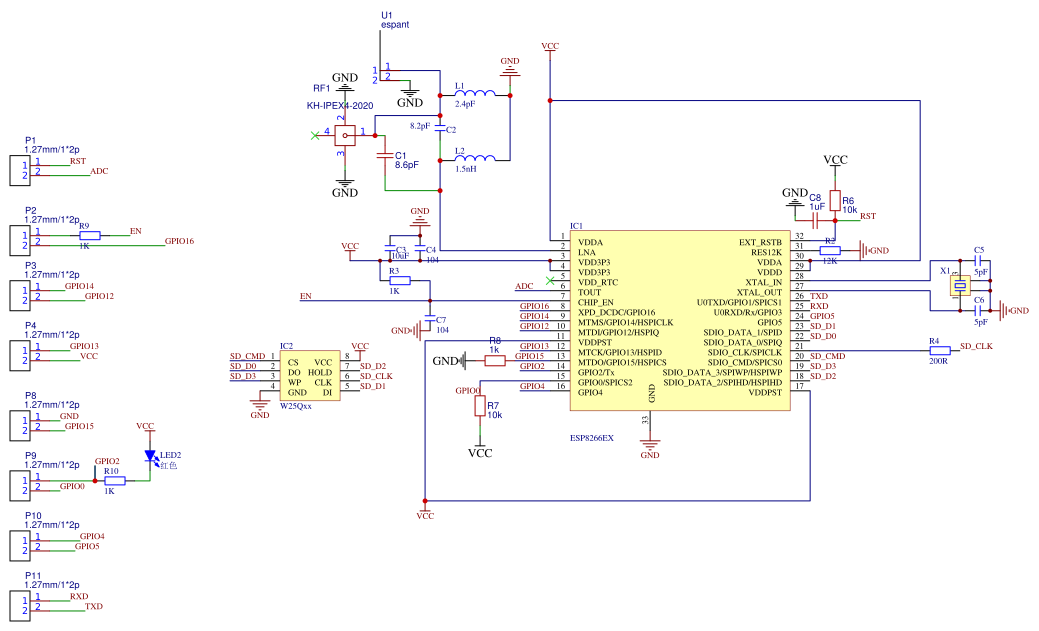Image resolution: width=1039 pixels, height=631 pixels.
Task: Select the R7 10k pull-up resistor
Action: tap(480, 405)
